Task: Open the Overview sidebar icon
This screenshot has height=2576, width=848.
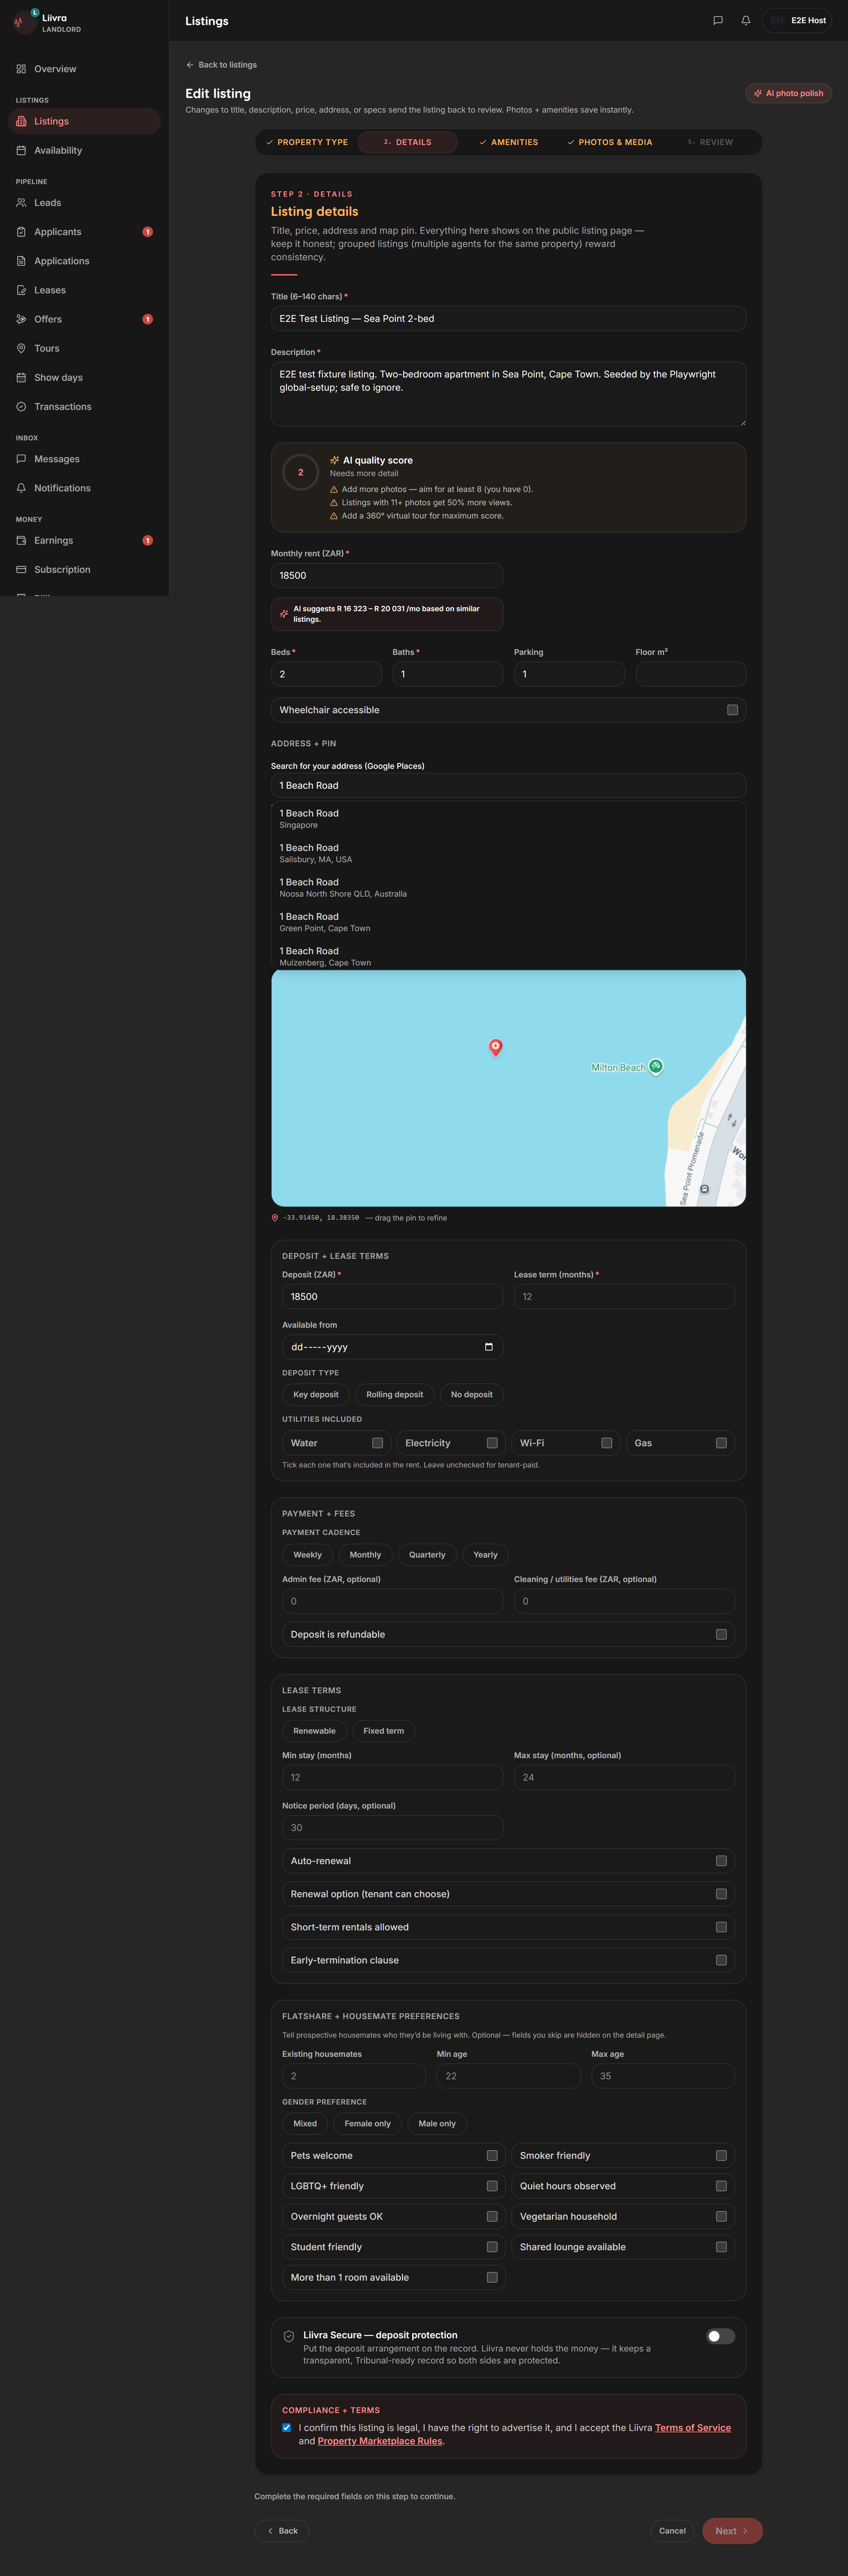Action: point(21,69)
